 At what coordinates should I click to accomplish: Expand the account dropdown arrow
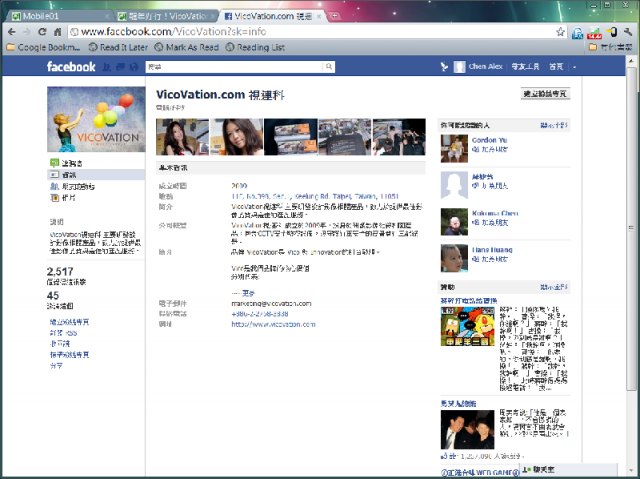click(574, 67)
